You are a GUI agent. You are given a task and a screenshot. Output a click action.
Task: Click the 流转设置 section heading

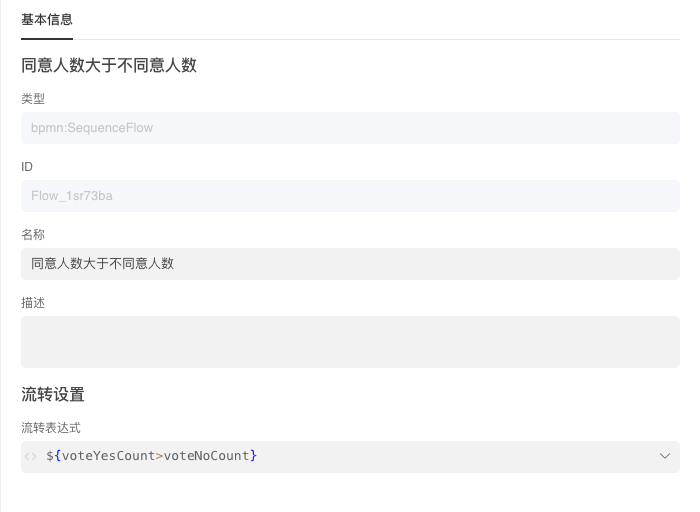pos(53,394)
